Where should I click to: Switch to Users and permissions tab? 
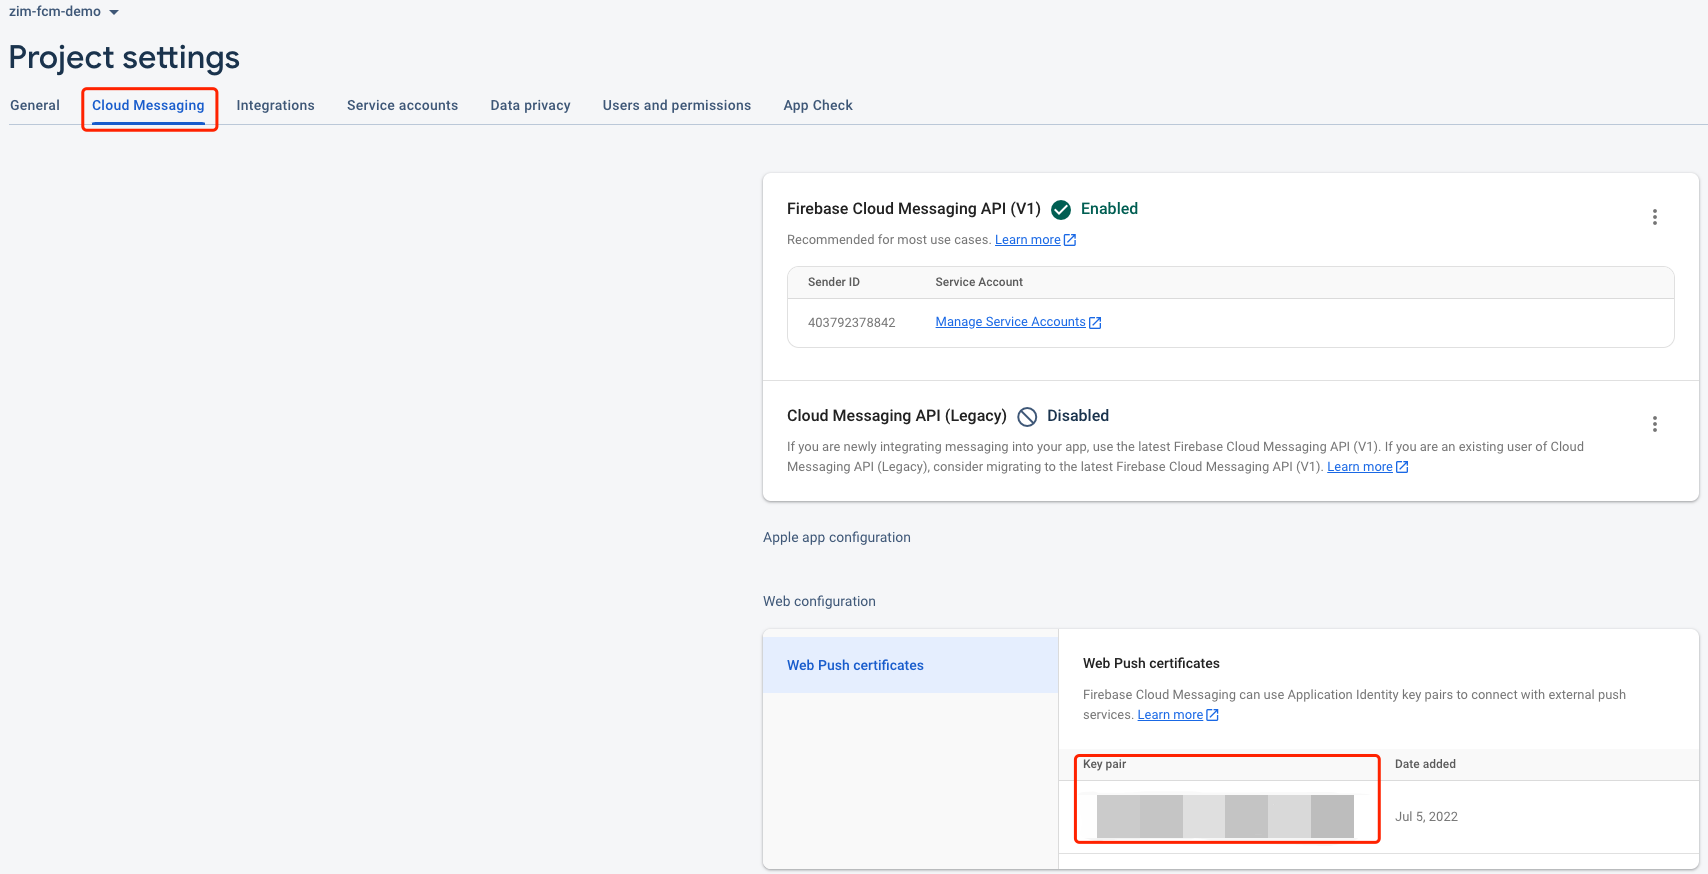click(676, 105)
